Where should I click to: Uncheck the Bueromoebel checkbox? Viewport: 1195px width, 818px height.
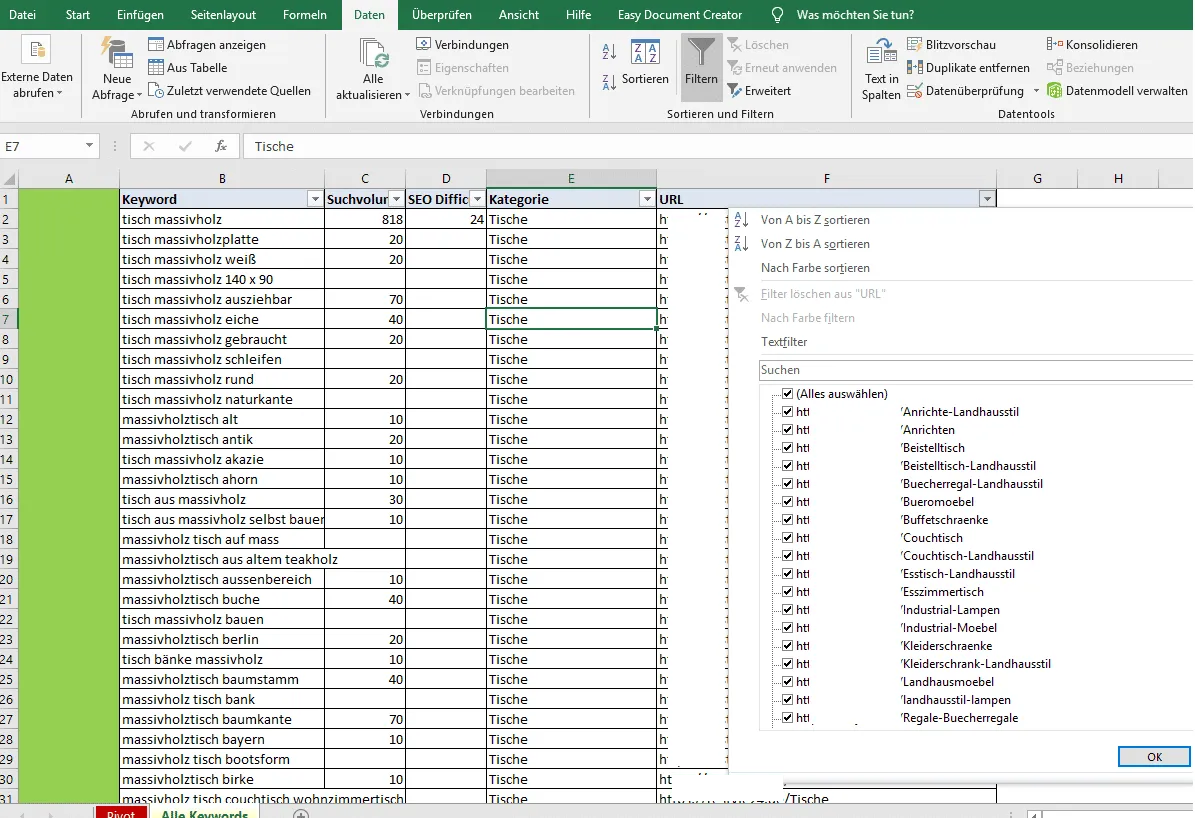[x=787, y=502]
